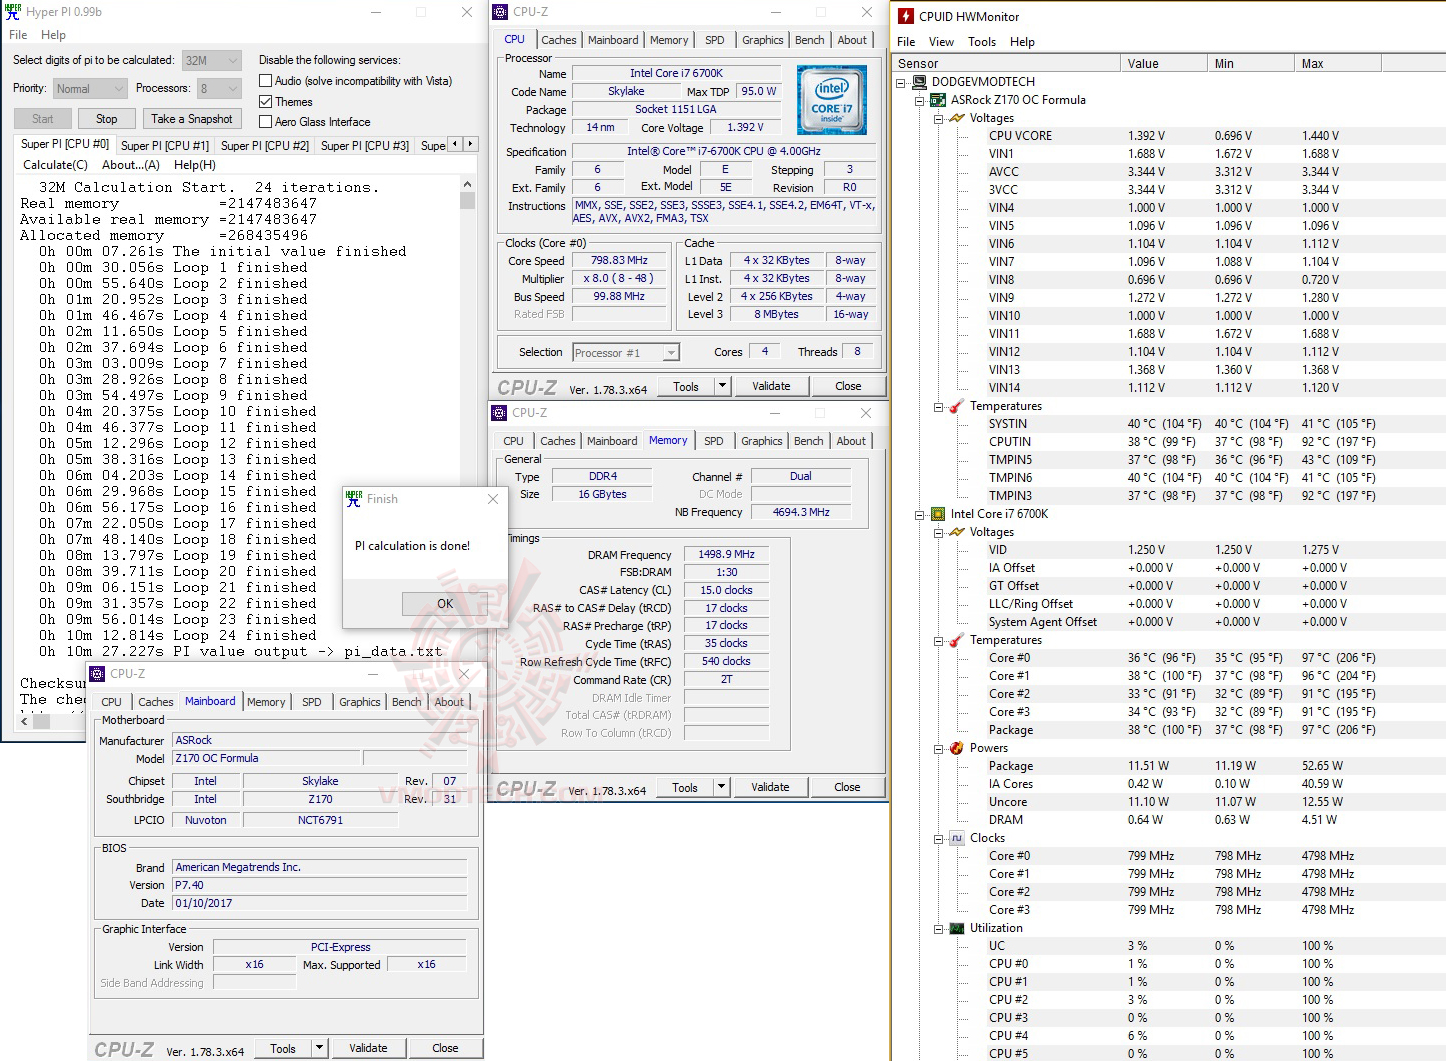Screen dimensions: 1446x1061
Task: Click the Finish dialog's Hyper PI icon
Action: pyautogui.click(x=354, y=498)
